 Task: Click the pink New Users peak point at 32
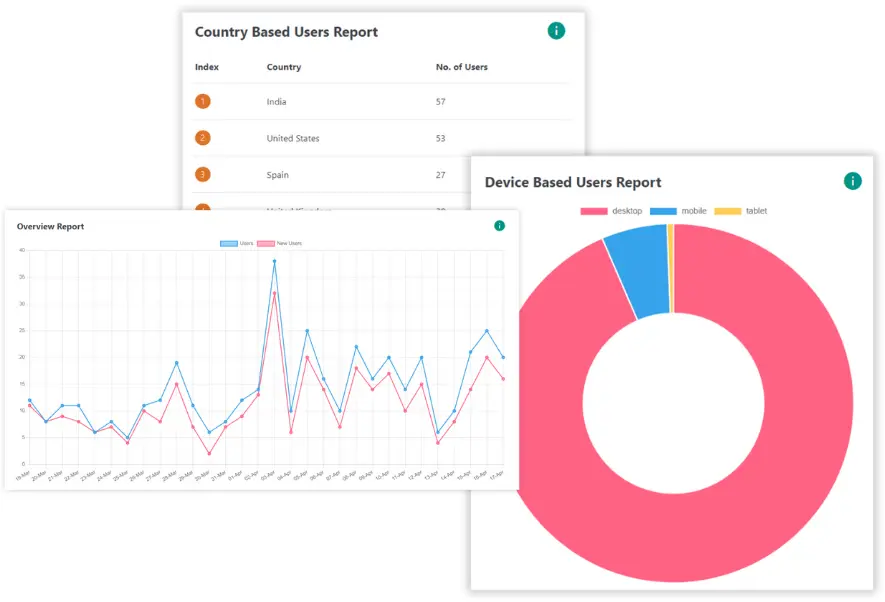coord(275,293)
